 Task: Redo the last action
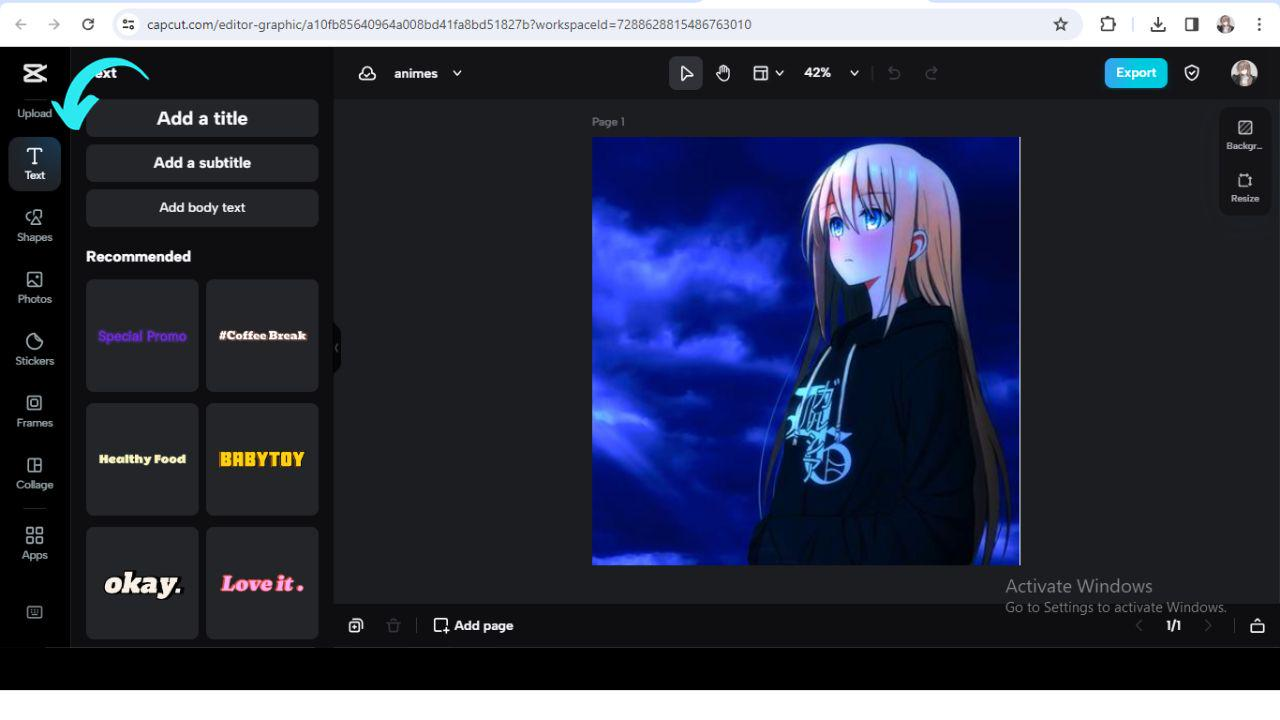click(931, 73)
